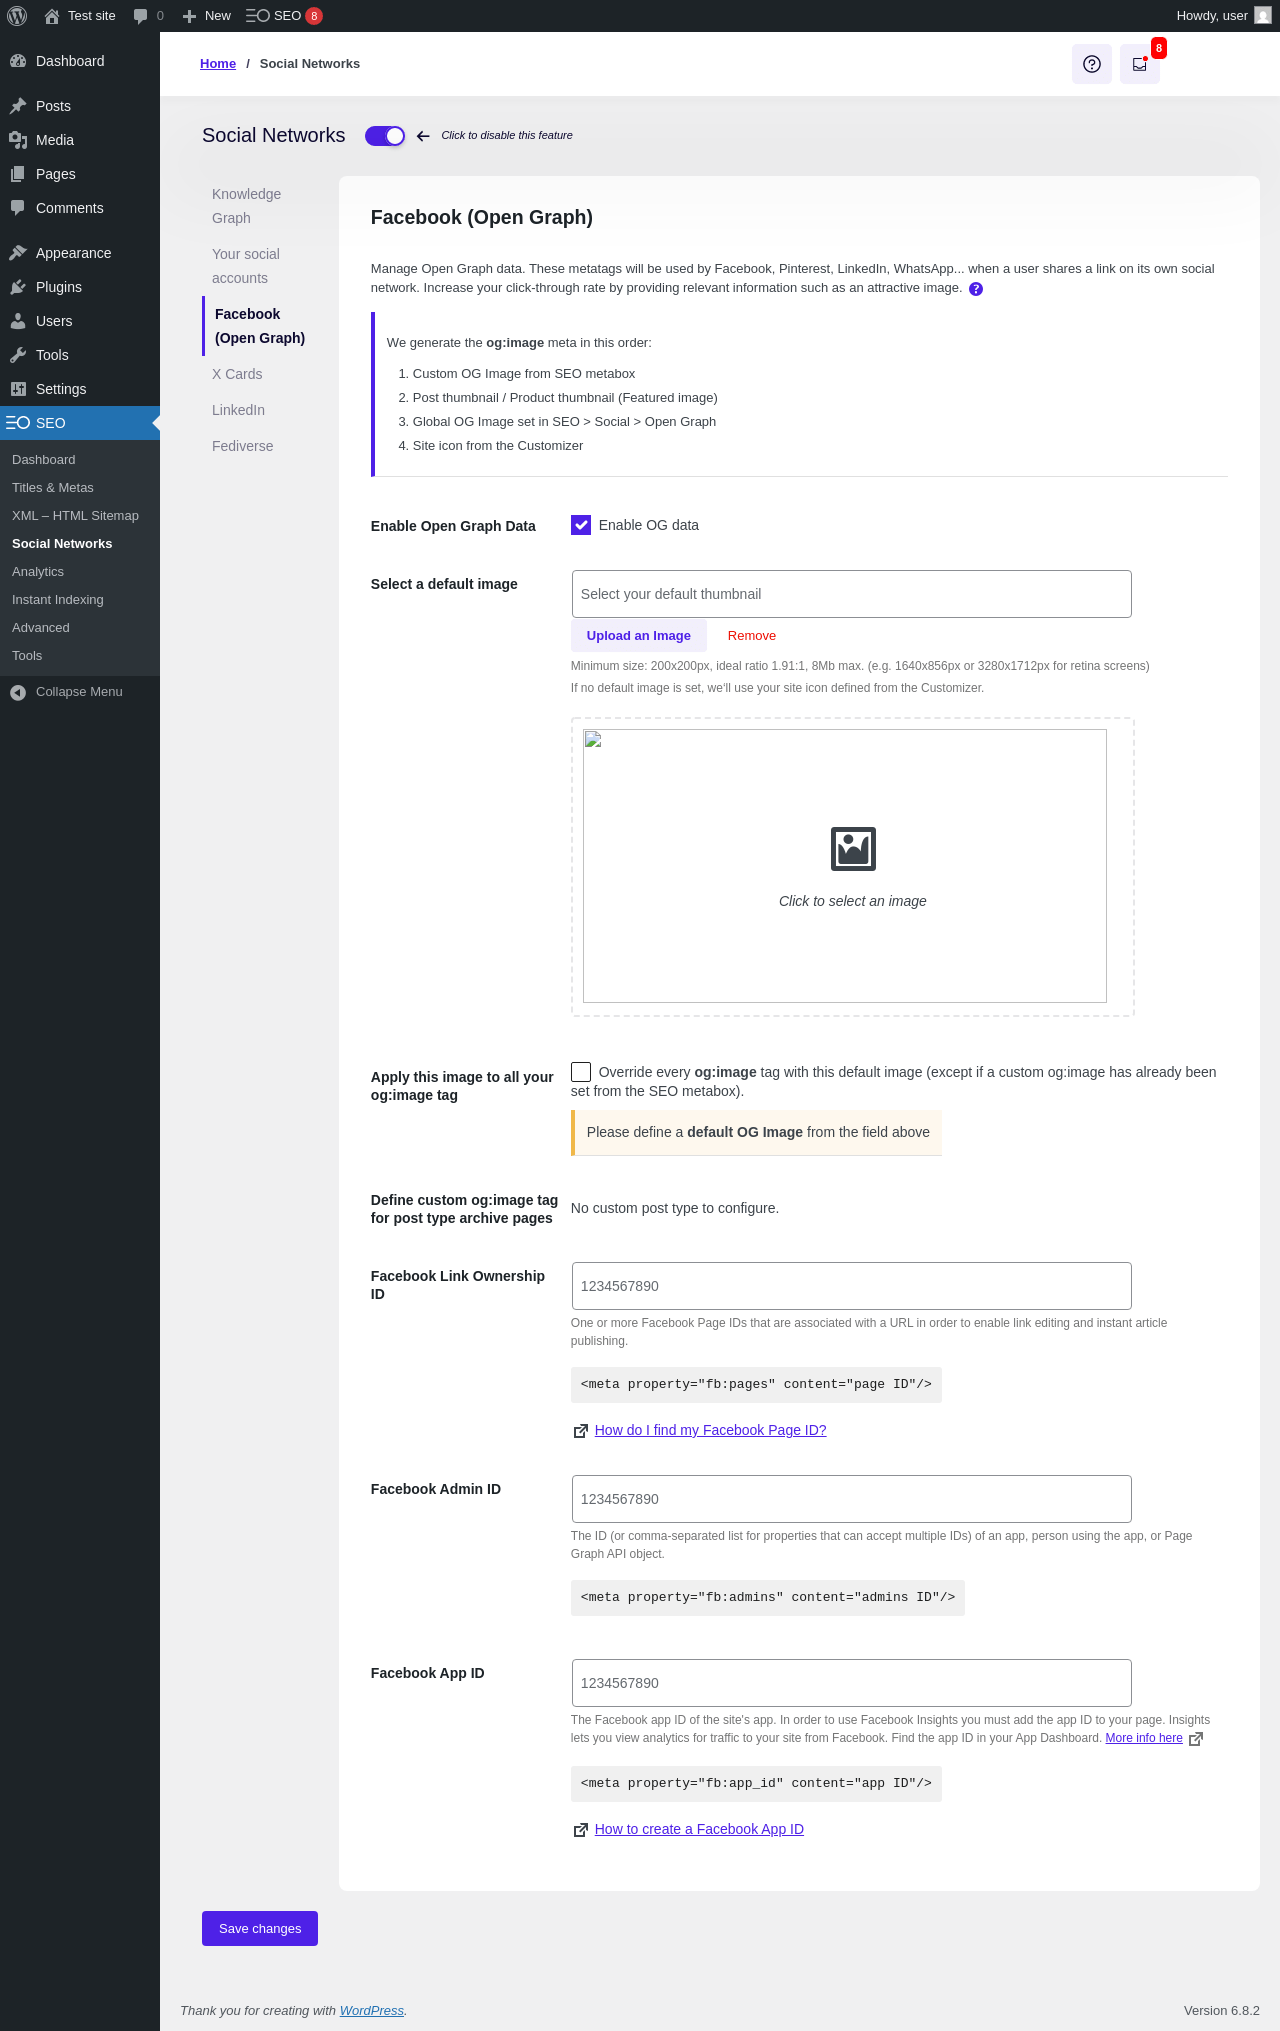
Task: Open Media library menu
Action: pos(80,140)
